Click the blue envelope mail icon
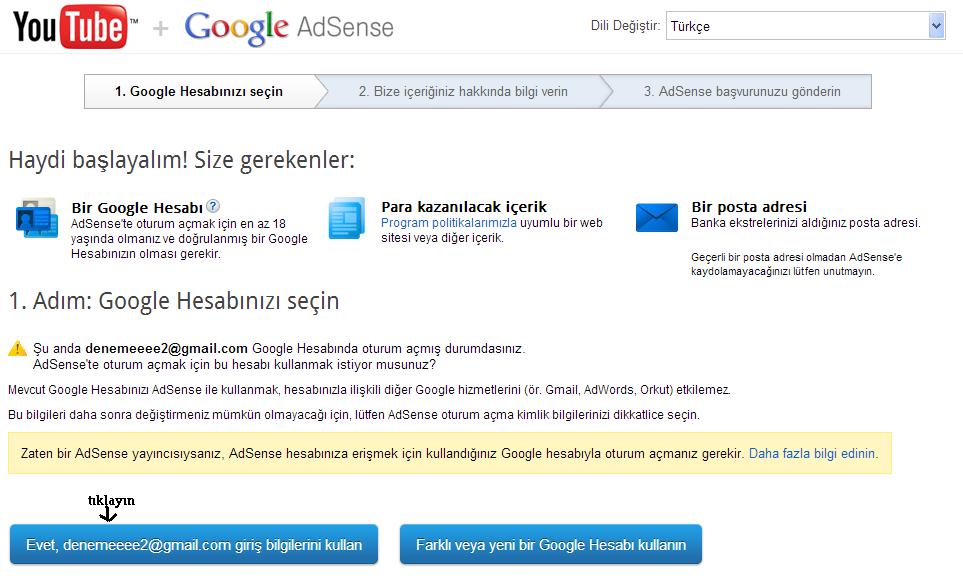Screen dimensions: 963x583 click(657, 217)
